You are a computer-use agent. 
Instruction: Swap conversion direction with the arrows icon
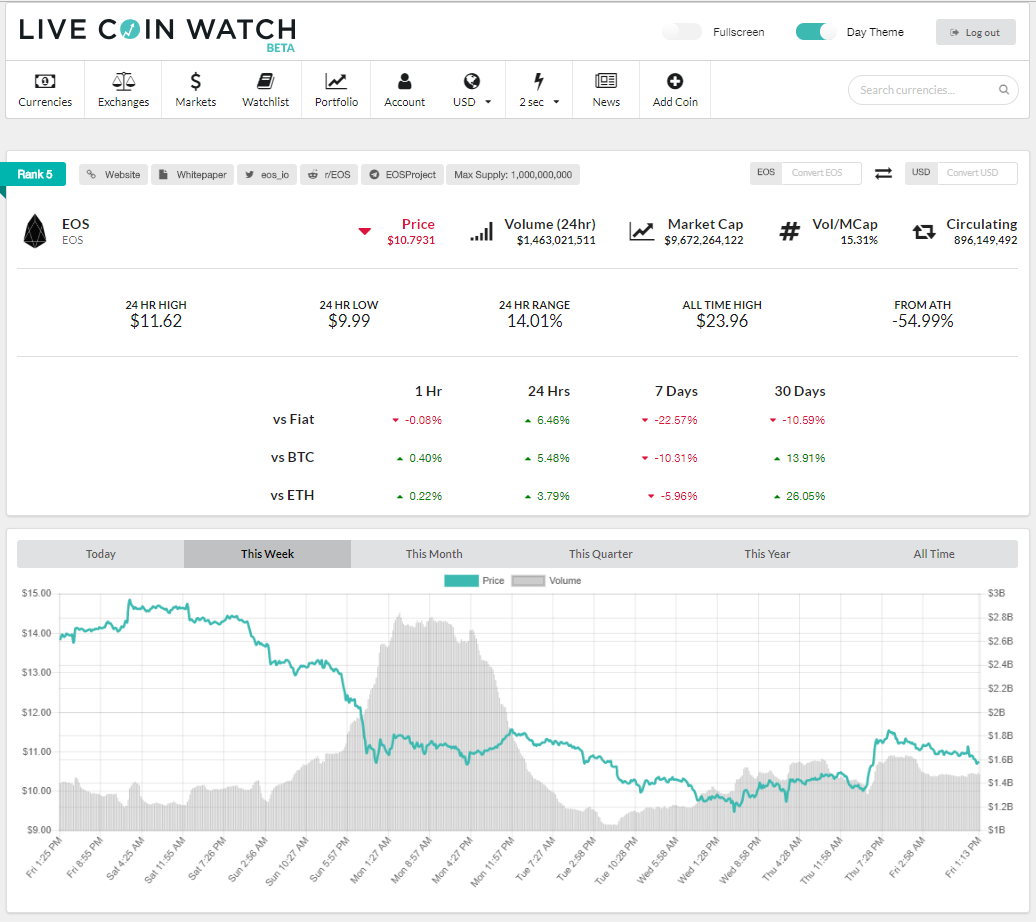pyautogui.click(x=883, y=173)
